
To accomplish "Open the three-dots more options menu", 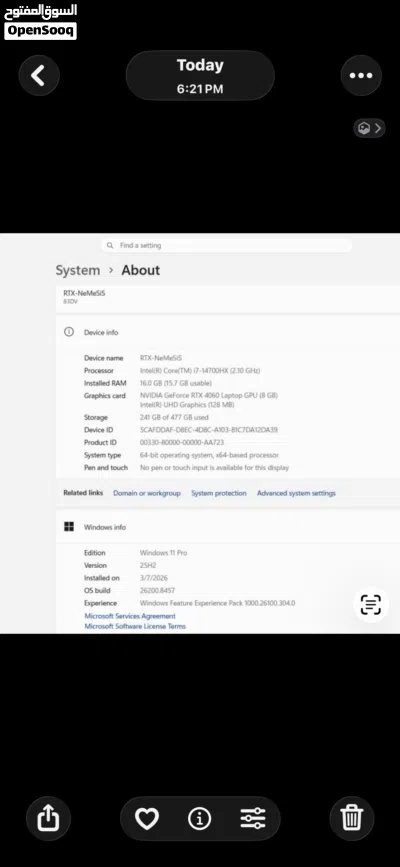I will pyautogui.click(x=361, y=76).
